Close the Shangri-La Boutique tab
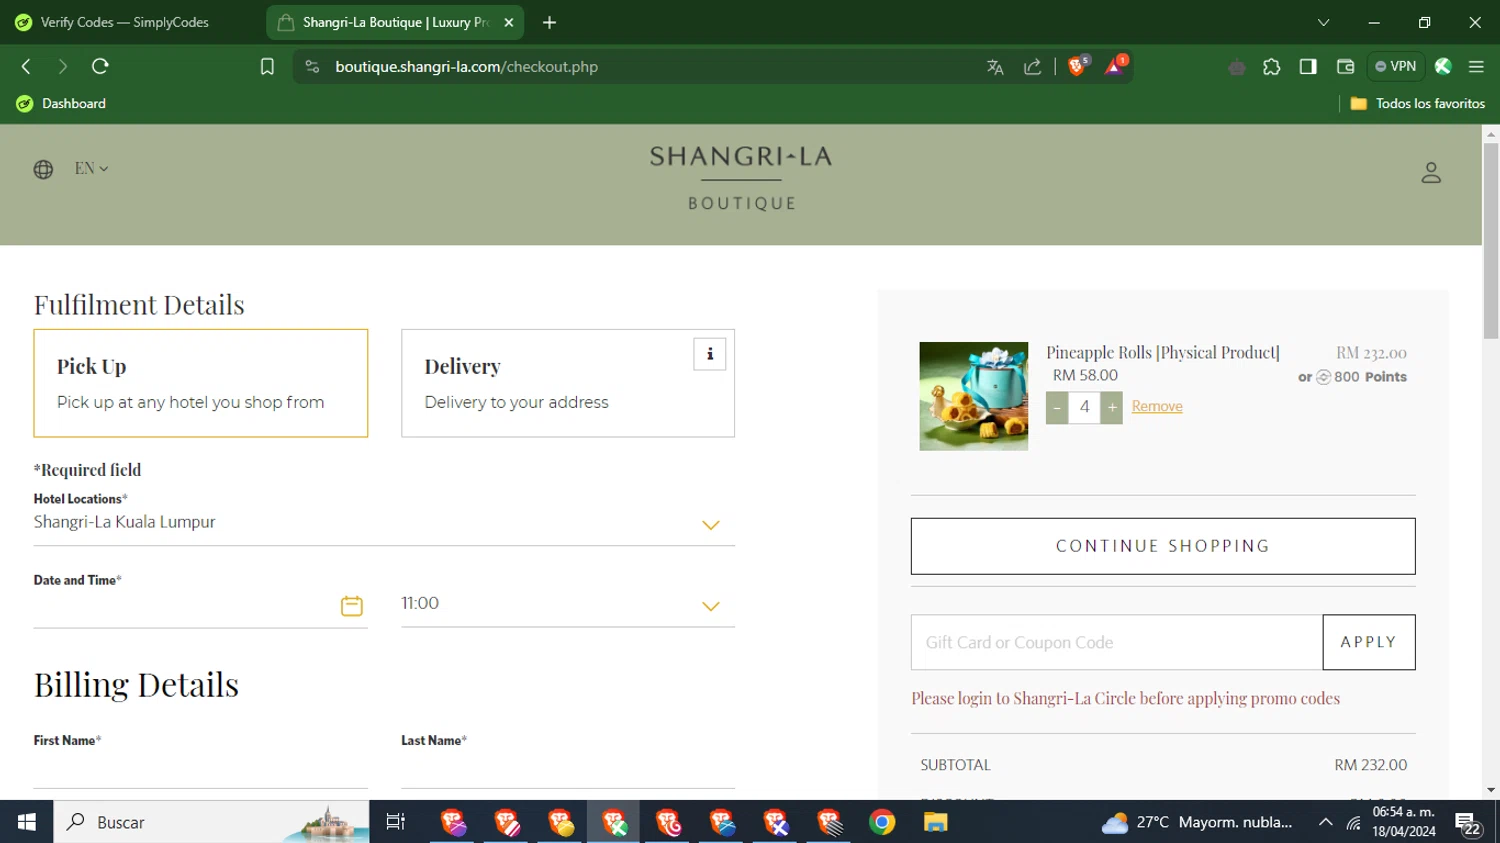The image size is (1500, 843). point(509,22)
